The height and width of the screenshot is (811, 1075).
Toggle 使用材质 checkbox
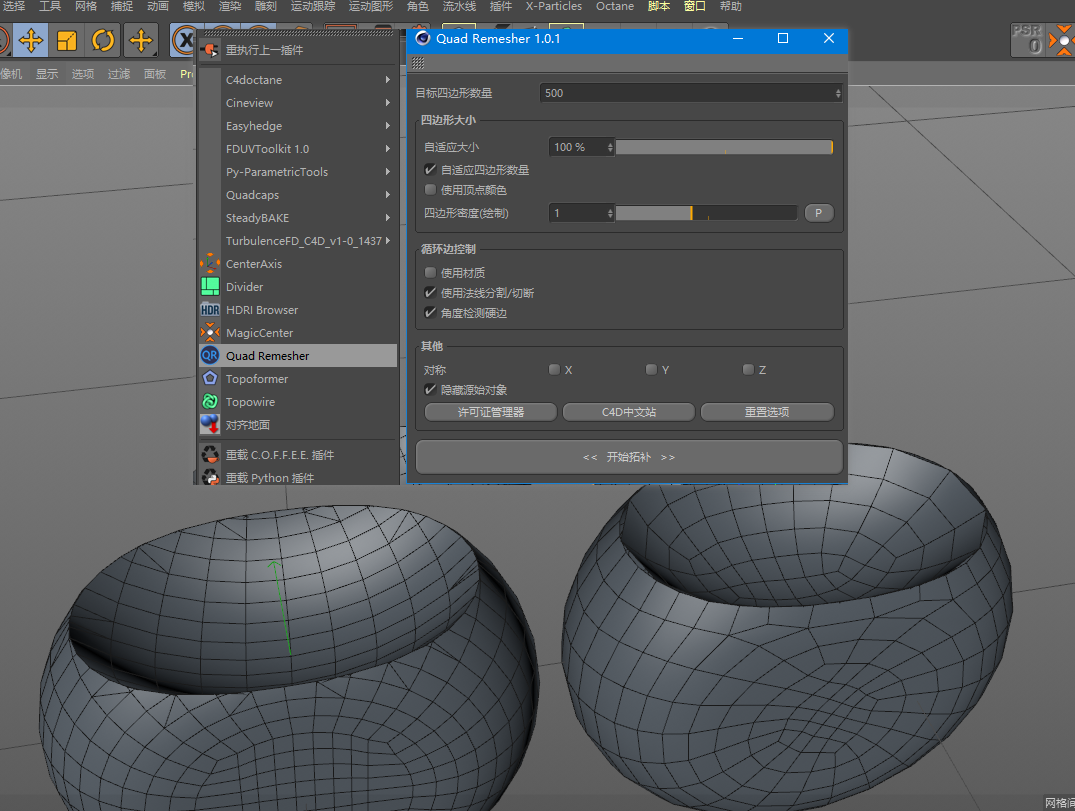[431, 272]
